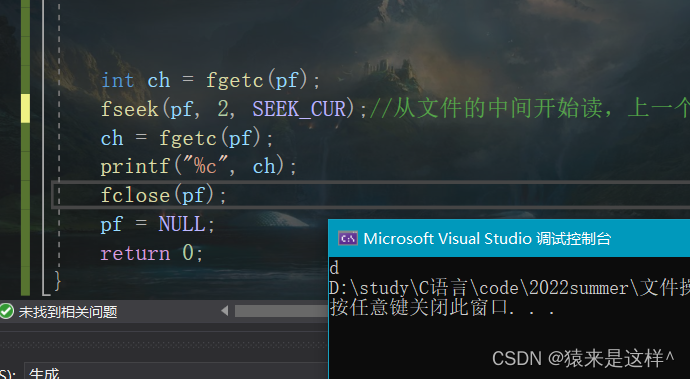
Task: Click the green comment 从文件的中间开始读
Action: [498, 108]
